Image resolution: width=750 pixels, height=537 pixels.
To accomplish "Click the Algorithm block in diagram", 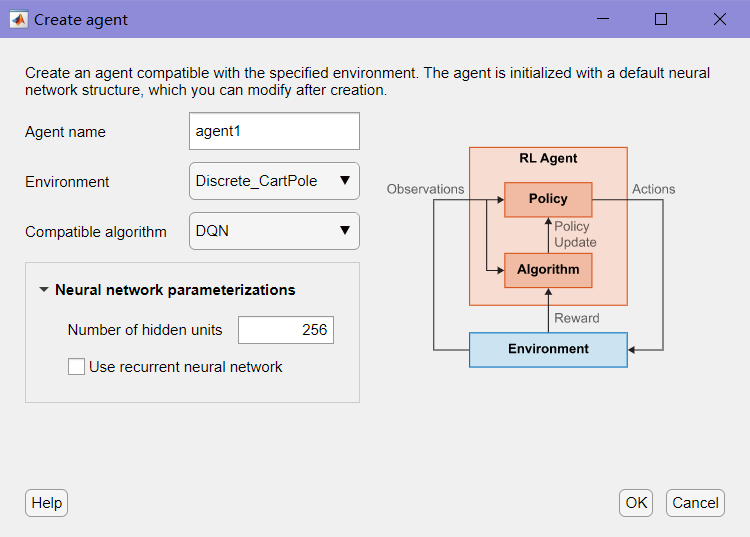I will pyautogui.click(x=548, y=270).
